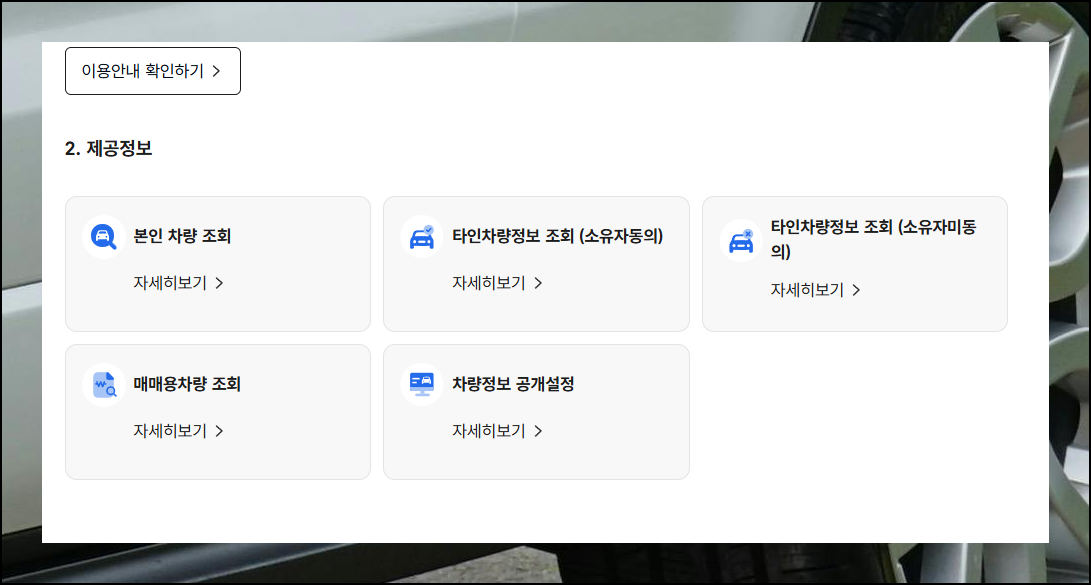
Task: Open 자세히보기 under 타인차량정보 조회 (소유자미동의)
Action: [815, 290]
